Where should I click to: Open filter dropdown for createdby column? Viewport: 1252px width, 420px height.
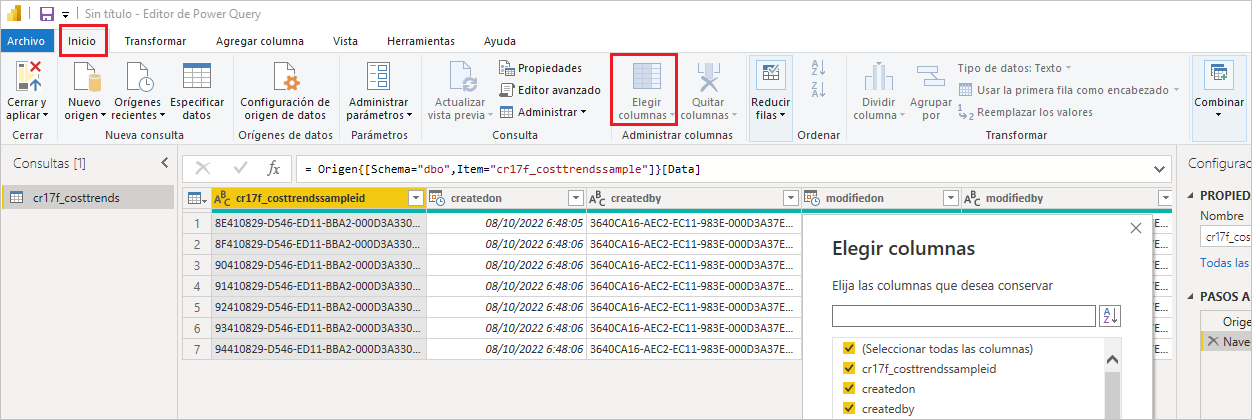pyautogui.click(x=791, y=198)
